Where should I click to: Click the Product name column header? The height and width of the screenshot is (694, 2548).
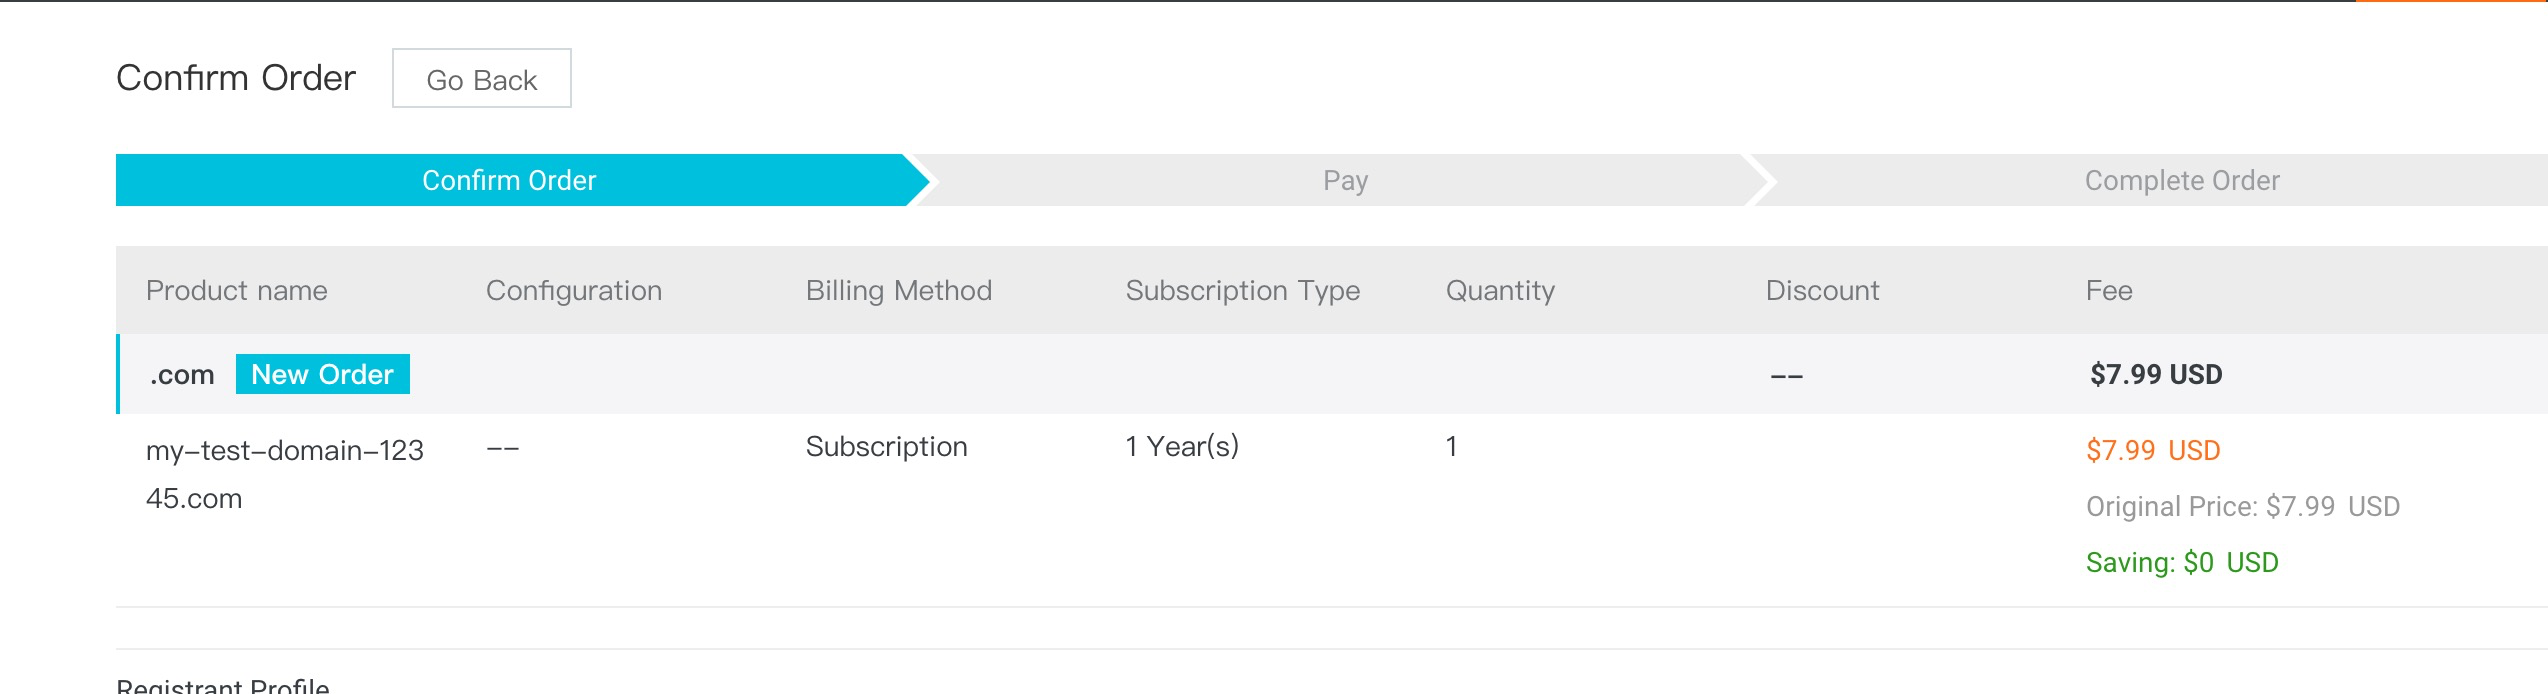coord(237,291)
